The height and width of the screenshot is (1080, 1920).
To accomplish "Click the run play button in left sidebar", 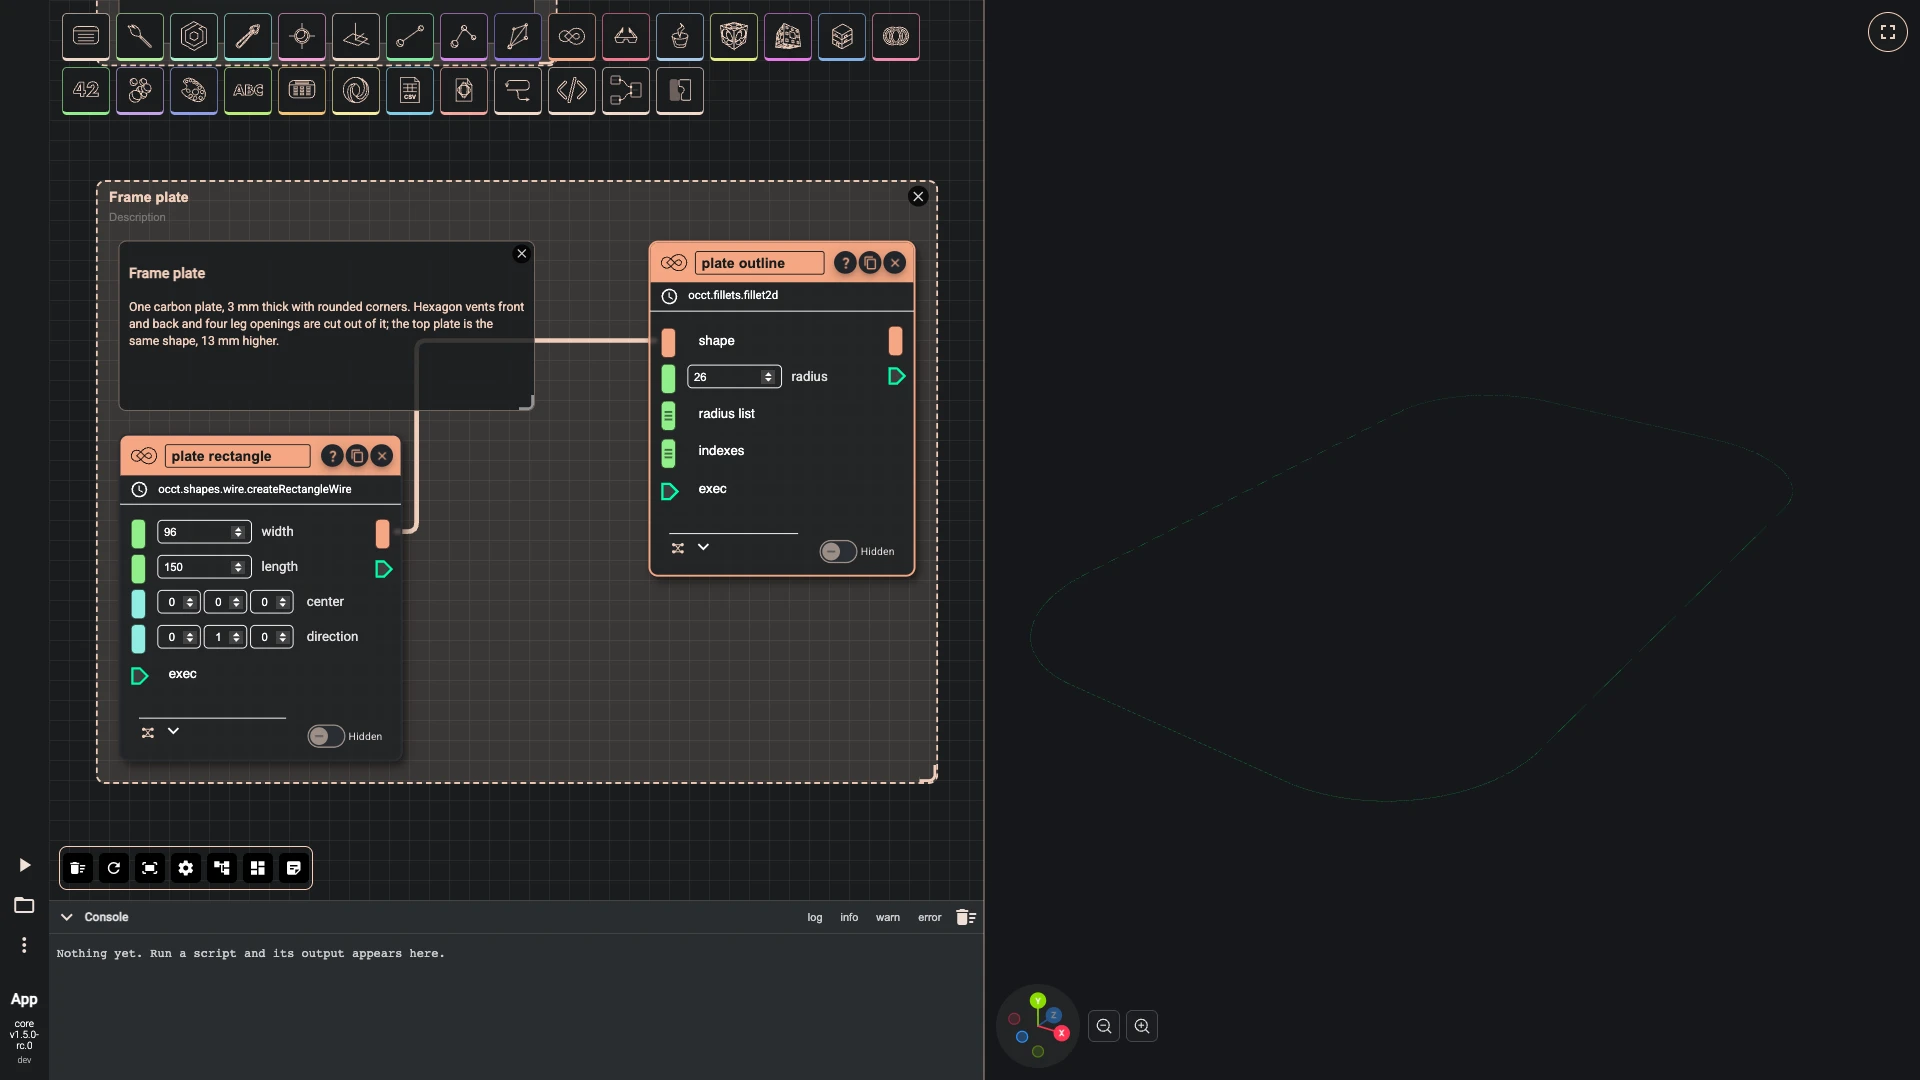I will 25,865.
